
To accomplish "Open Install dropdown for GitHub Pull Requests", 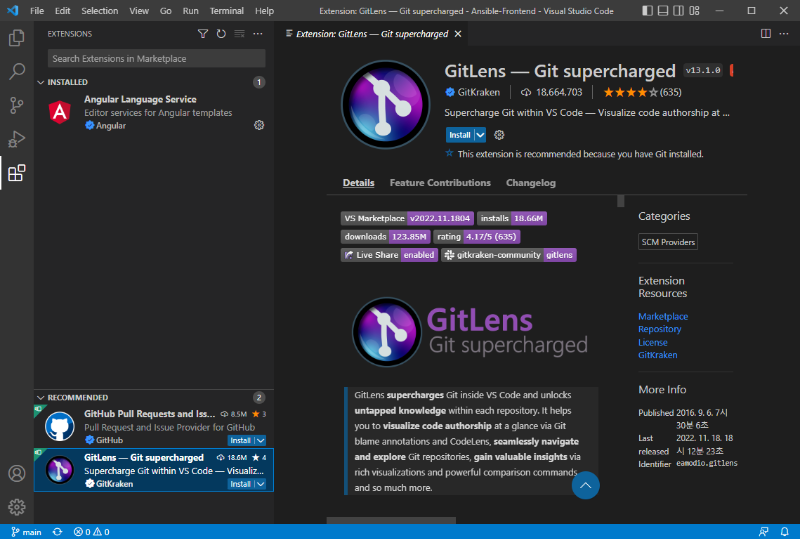I will pos(261,440).
